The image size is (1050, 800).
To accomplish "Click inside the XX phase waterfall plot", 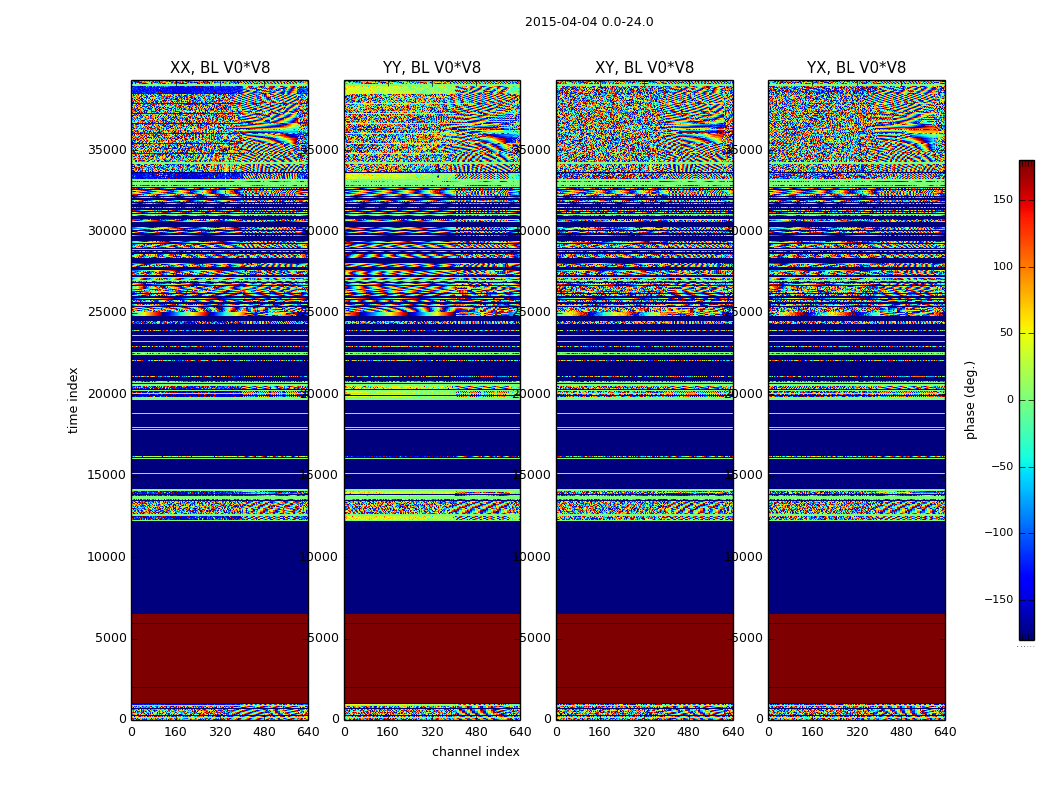I will pyautogui.click(x=220, y=400).
